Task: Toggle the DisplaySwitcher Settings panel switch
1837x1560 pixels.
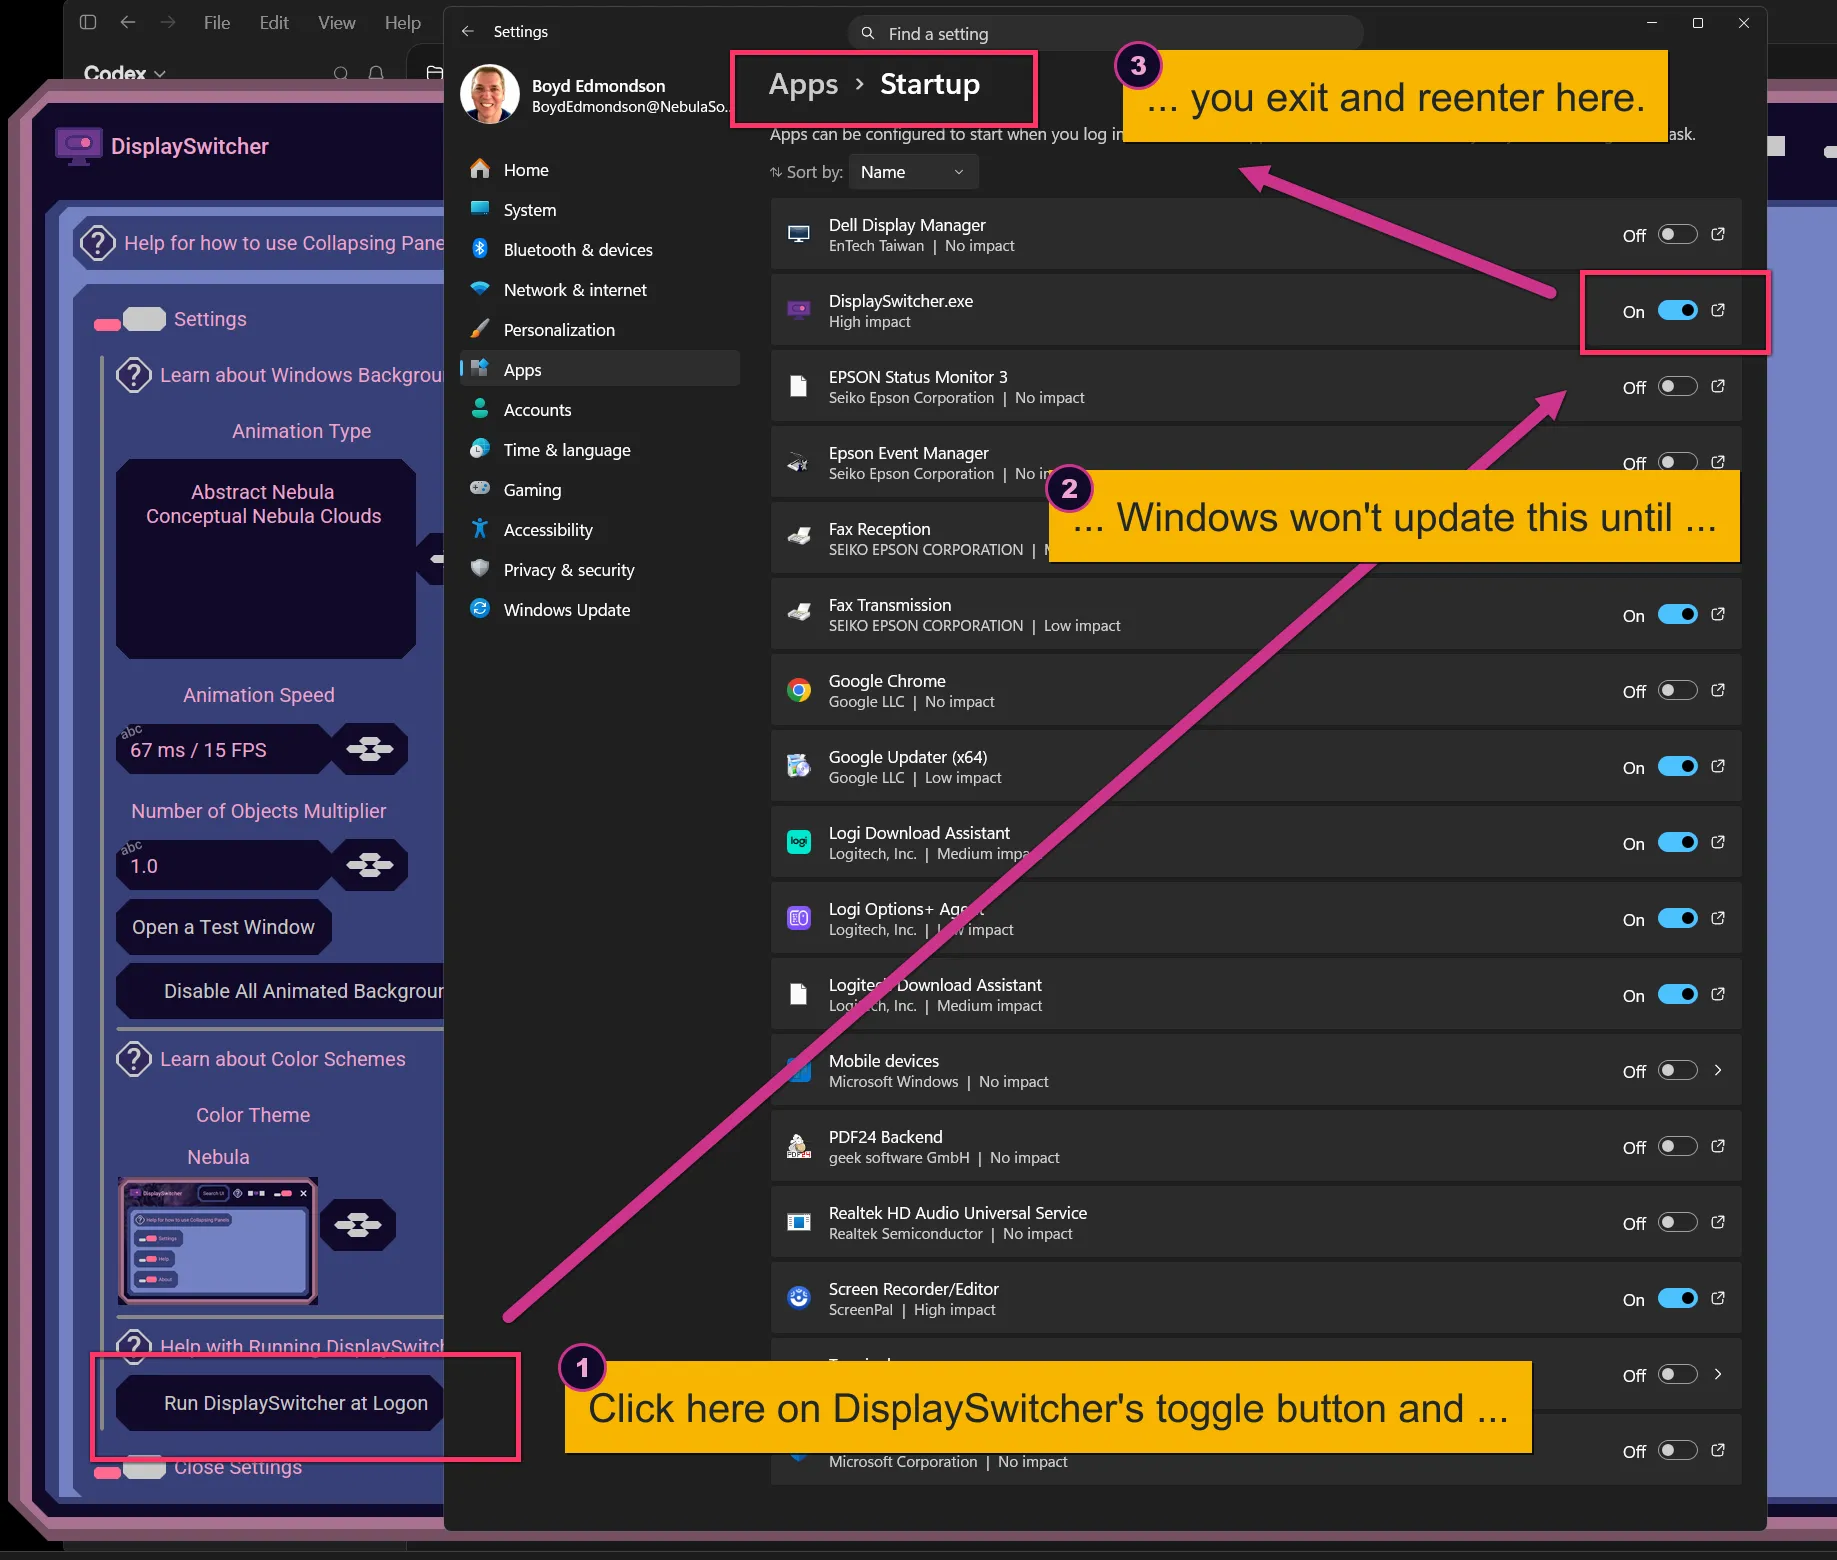Action: pos(131,320)
